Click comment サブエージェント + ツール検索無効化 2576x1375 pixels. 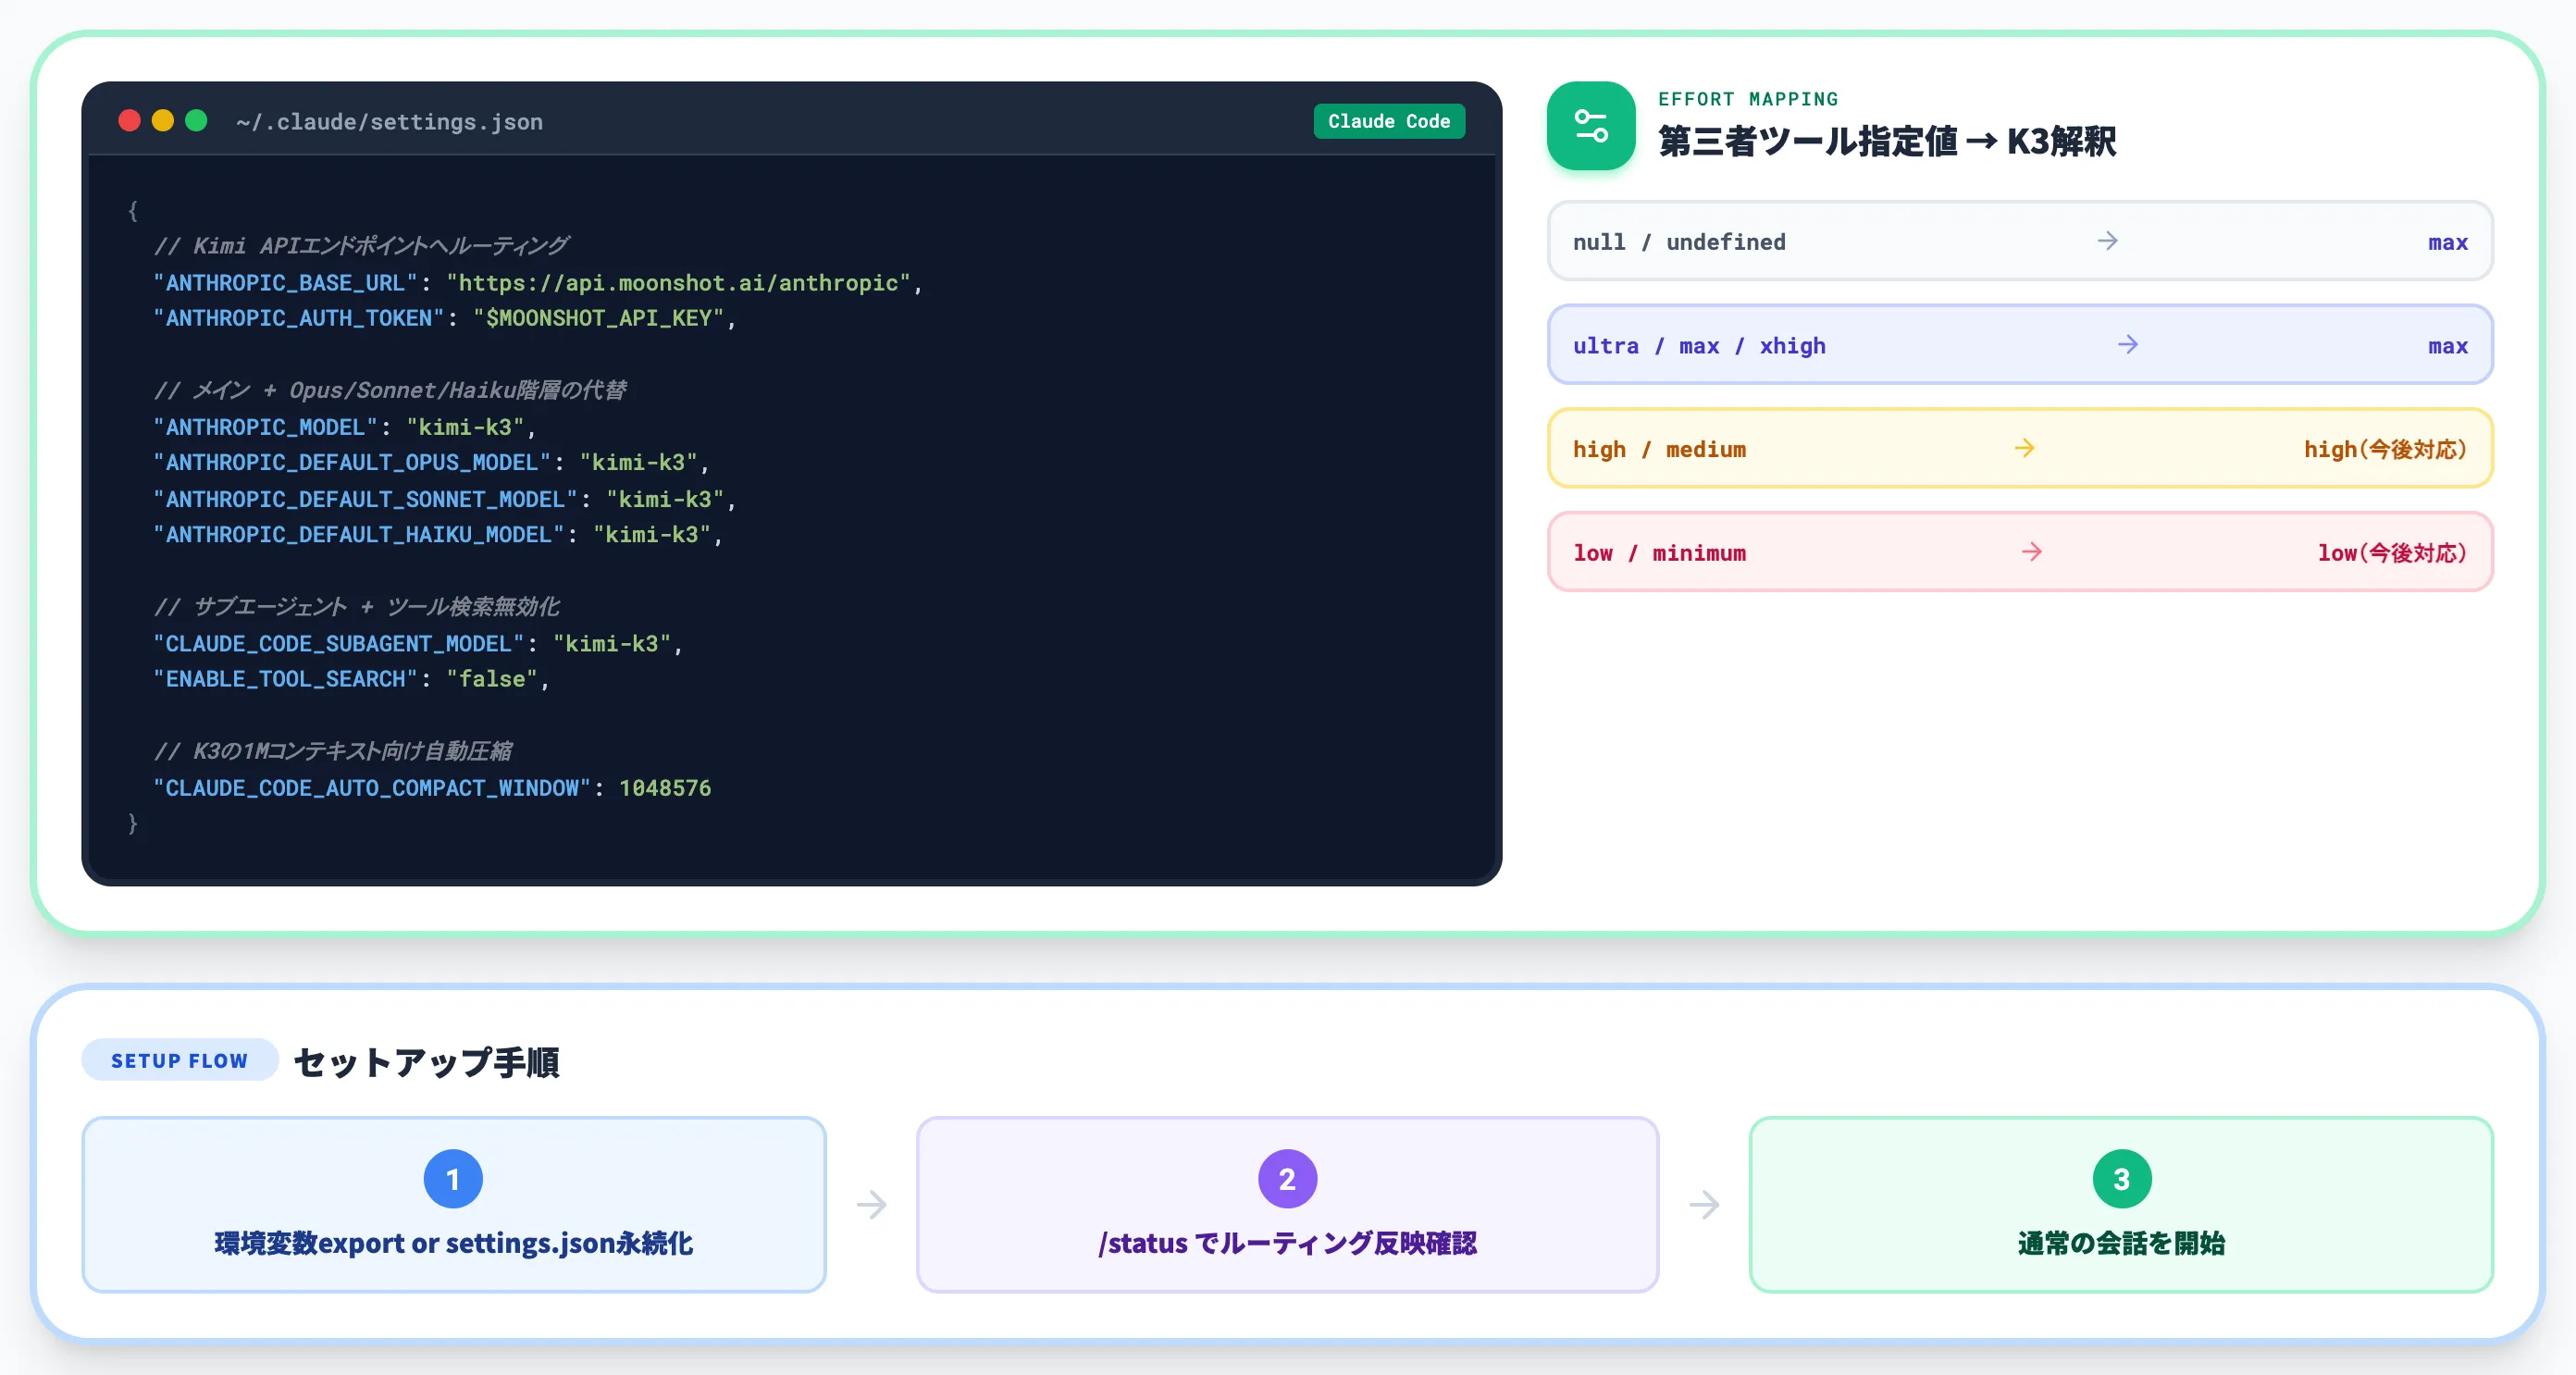click(x=356, y=607)
